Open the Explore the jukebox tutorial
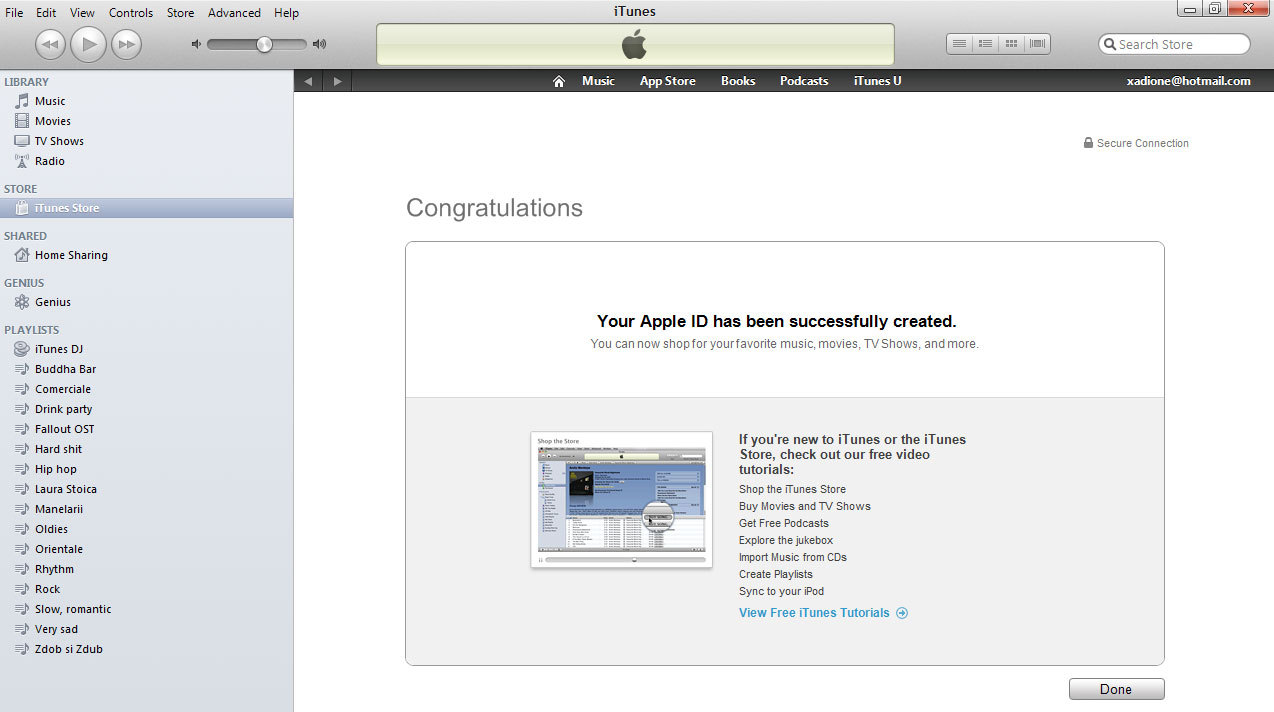The width and height of the screenshot is (1274, 712). [786, 540]
